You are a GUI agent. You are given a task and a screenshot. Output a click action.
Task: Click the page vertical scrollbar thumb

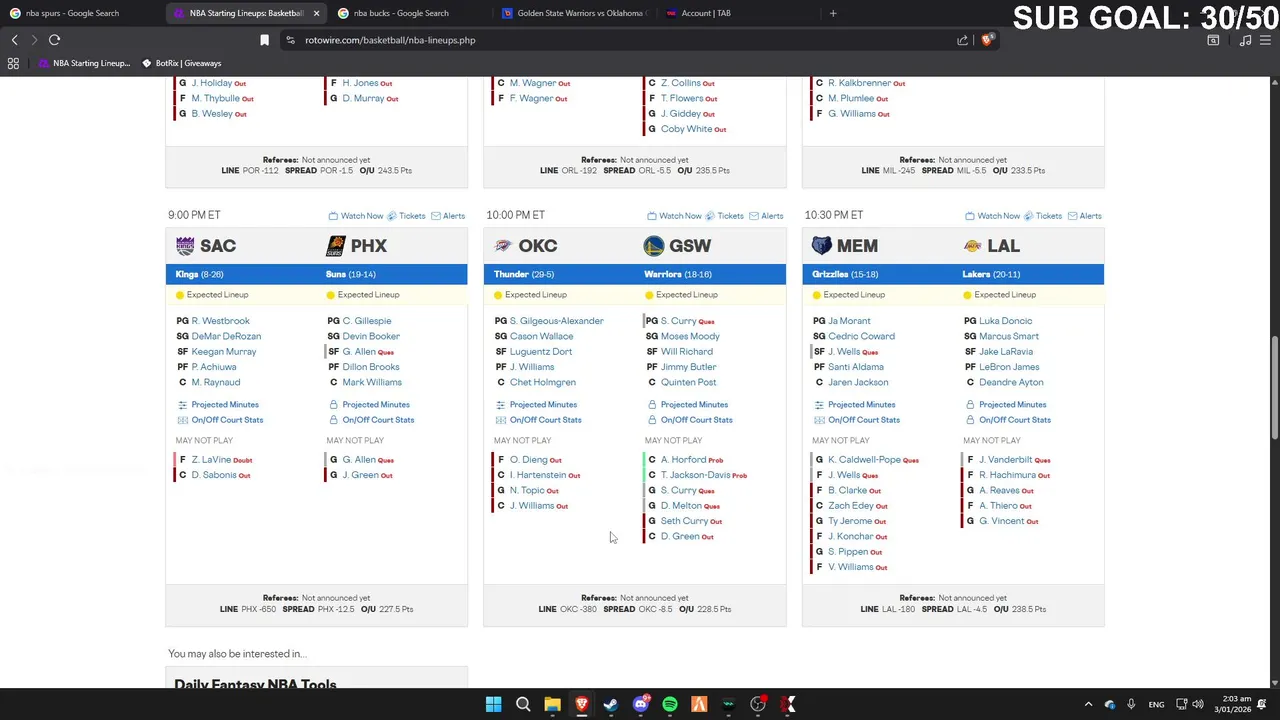point(1274,387)
